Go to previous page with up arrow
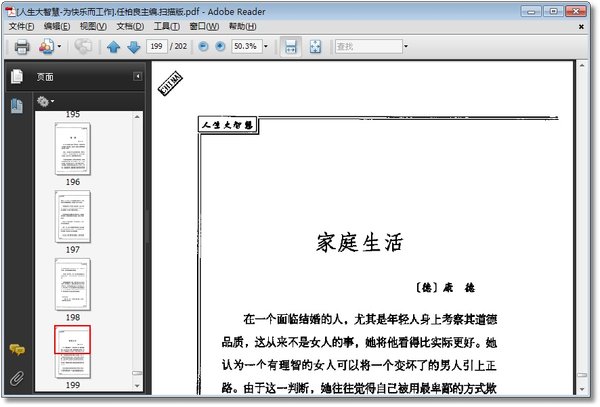The height and width of the screenshot is (407, 600). [113, 47]
